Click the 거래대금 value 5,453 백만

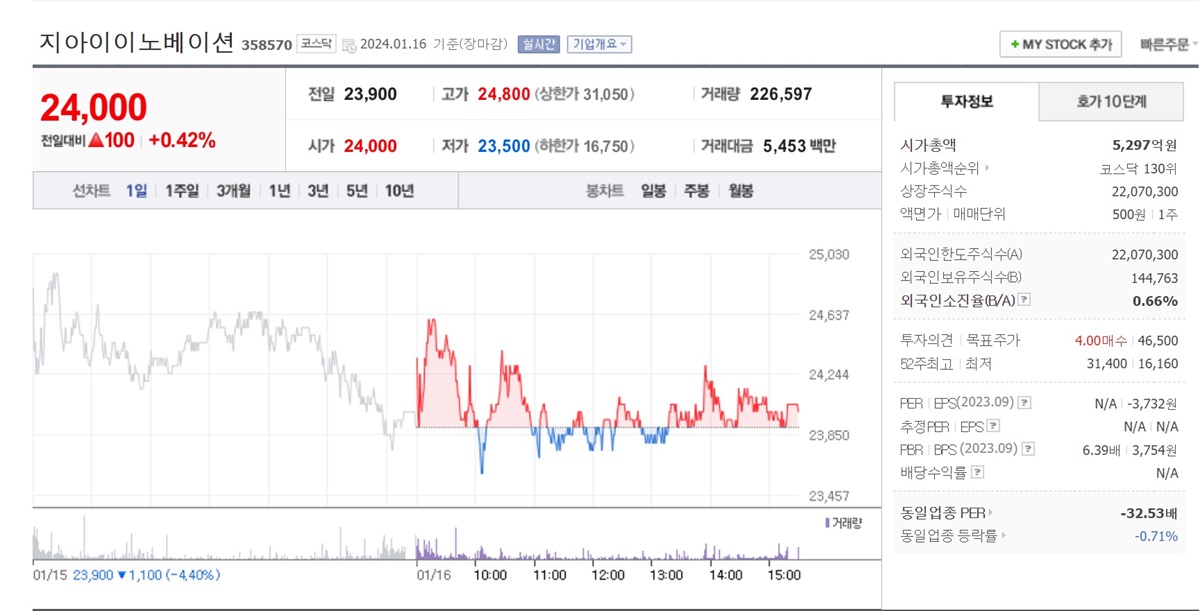799,146
